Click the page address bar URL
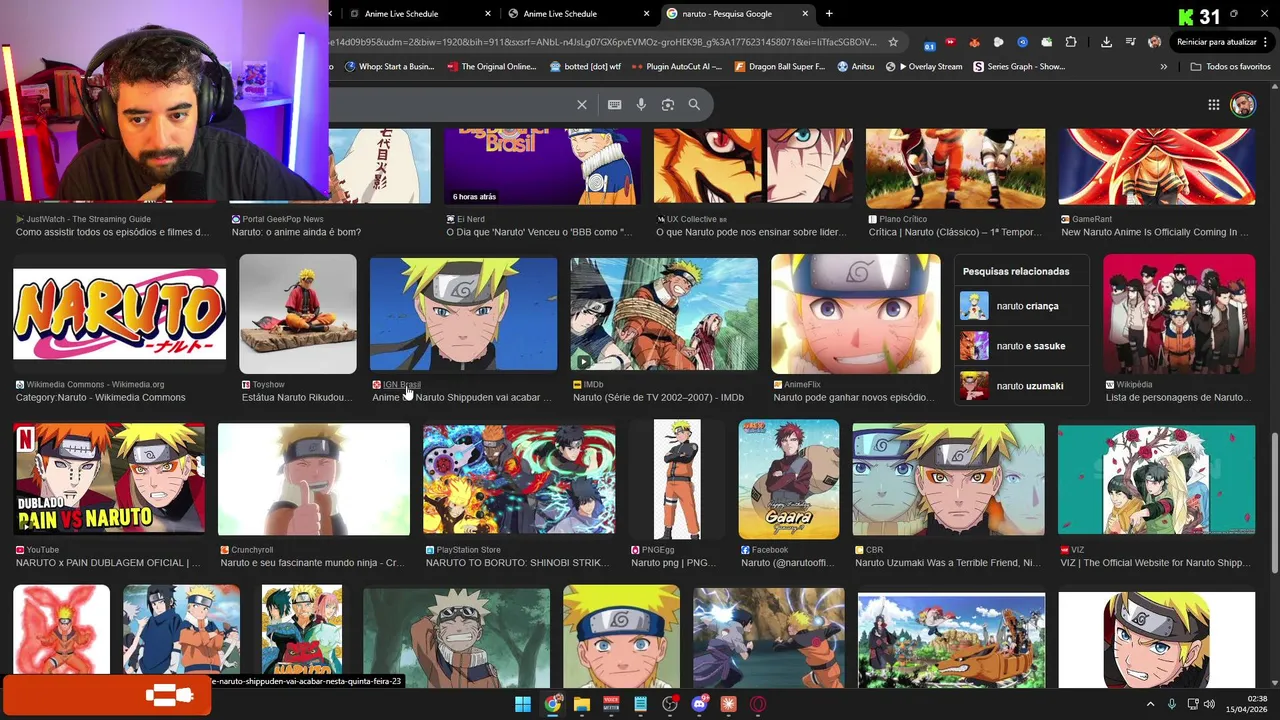1280x720 pixels. click(603, 42)
